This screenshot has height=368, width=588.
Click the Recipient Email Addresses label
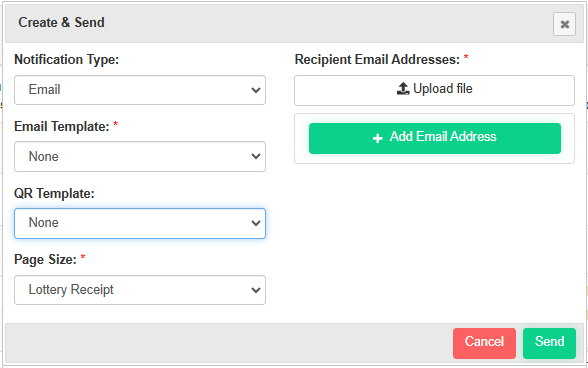377,60
